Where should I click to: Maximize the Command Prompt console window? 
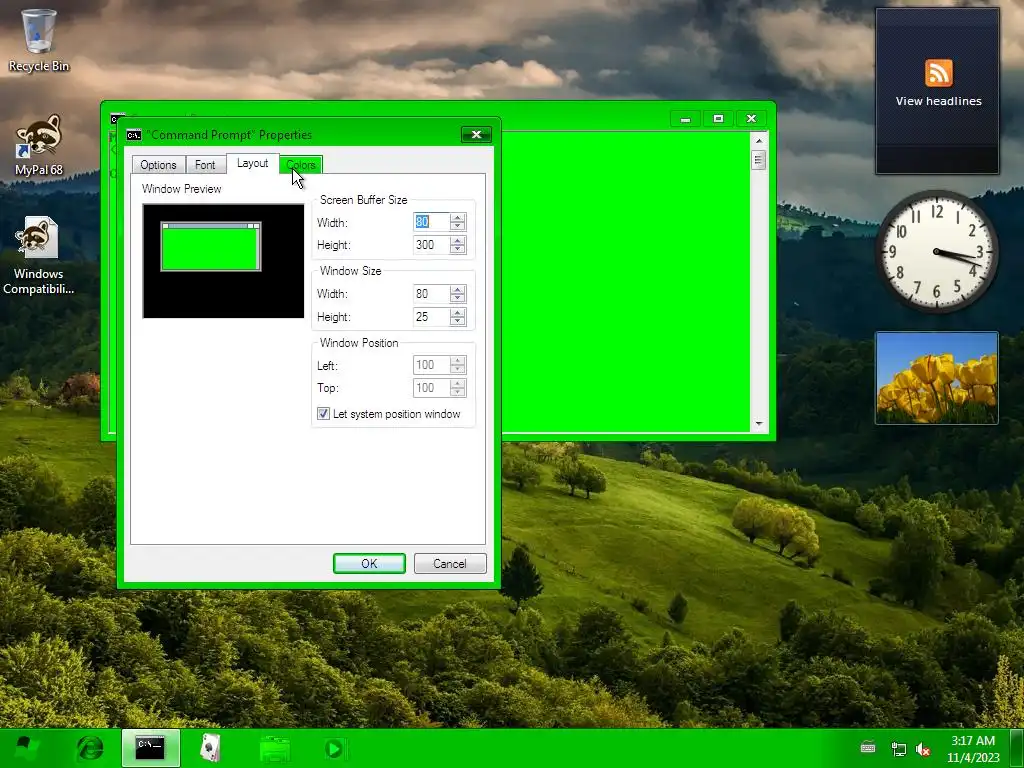pyautogui.click(x=718, y=119)
